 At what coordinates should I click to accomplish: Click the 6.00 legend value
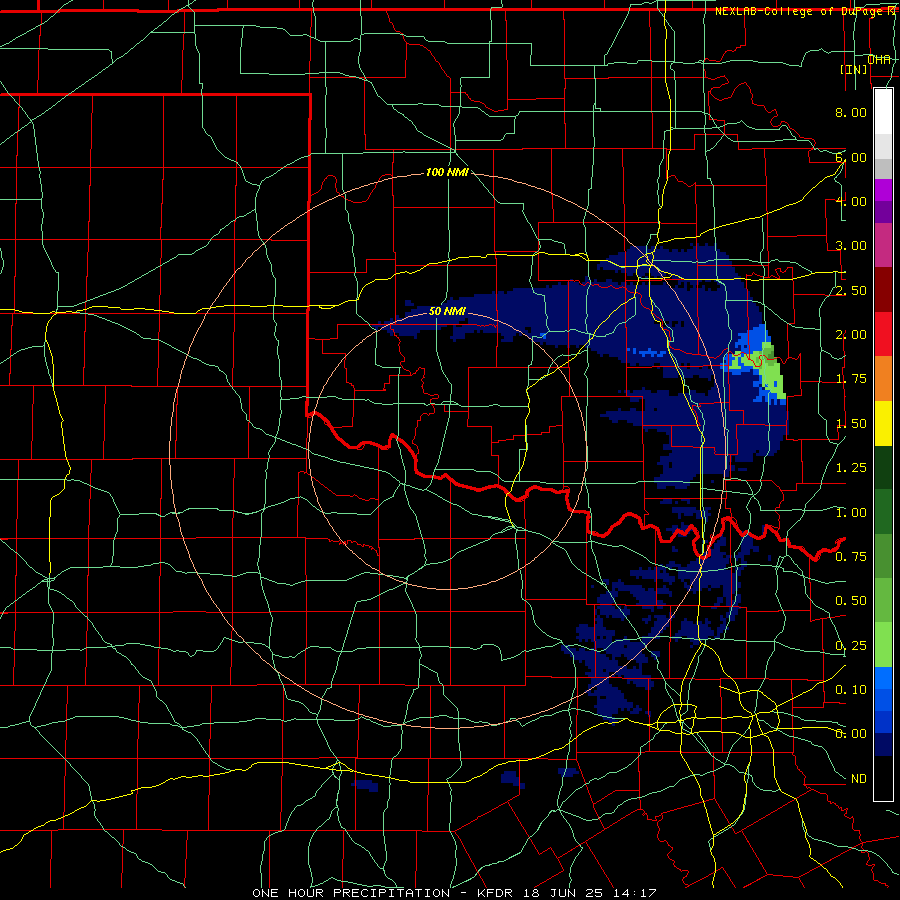(x=851, y=157)
